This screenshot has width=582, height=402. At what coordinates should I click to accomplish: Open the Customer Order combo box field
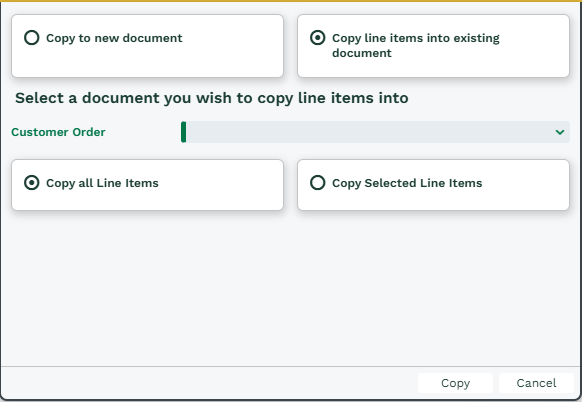click(375, 132)
